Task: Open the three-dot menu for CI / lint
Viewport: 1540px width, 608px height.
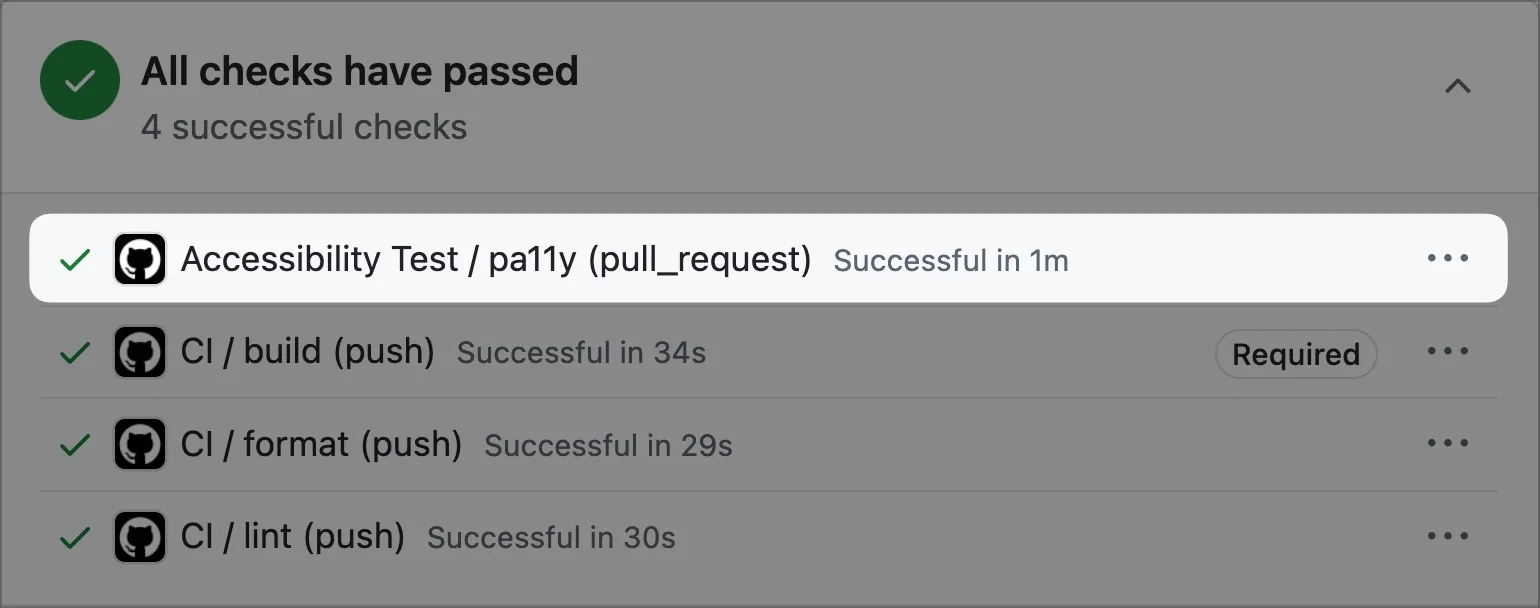Action: coord(1449,536)
